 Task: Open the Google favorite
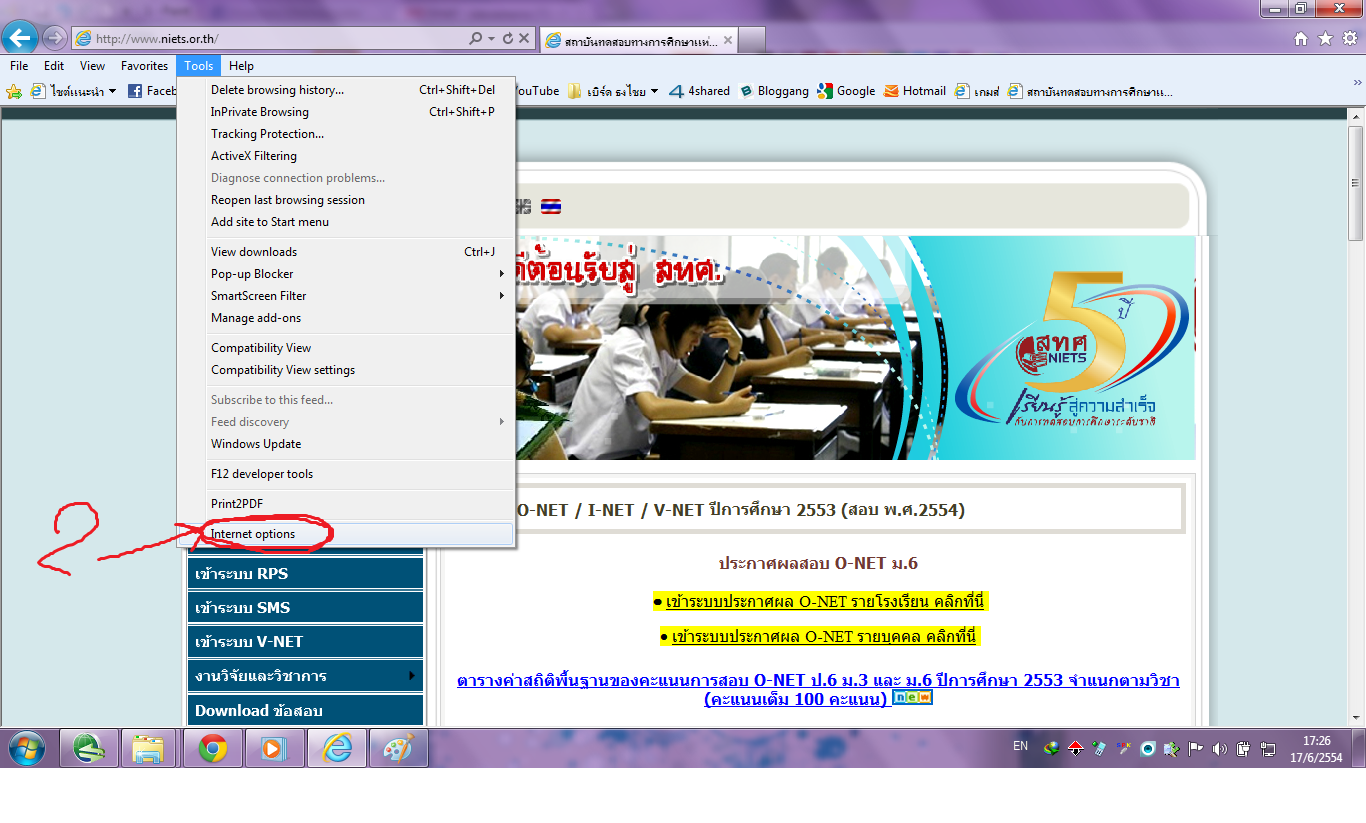tap(846, 91)
